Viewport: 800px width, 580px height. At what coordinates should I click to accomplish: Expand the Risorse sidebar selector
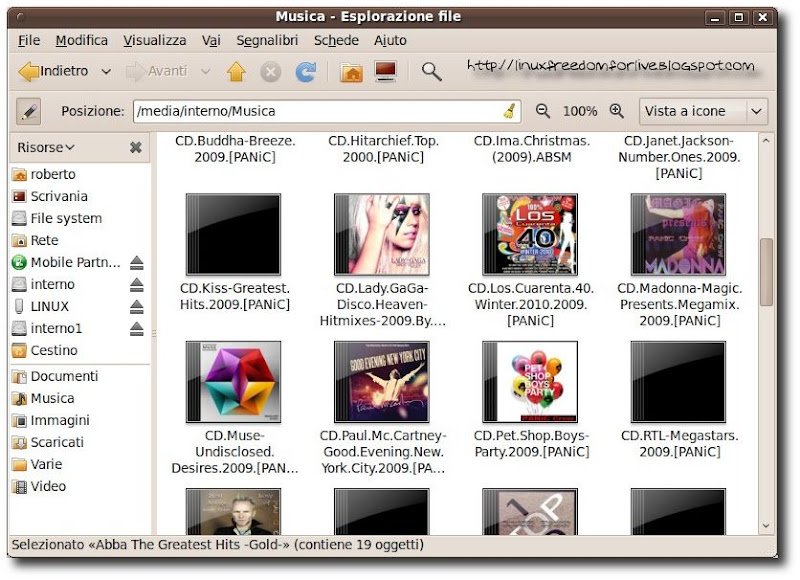pyautogui.click(x=46, y=147)
